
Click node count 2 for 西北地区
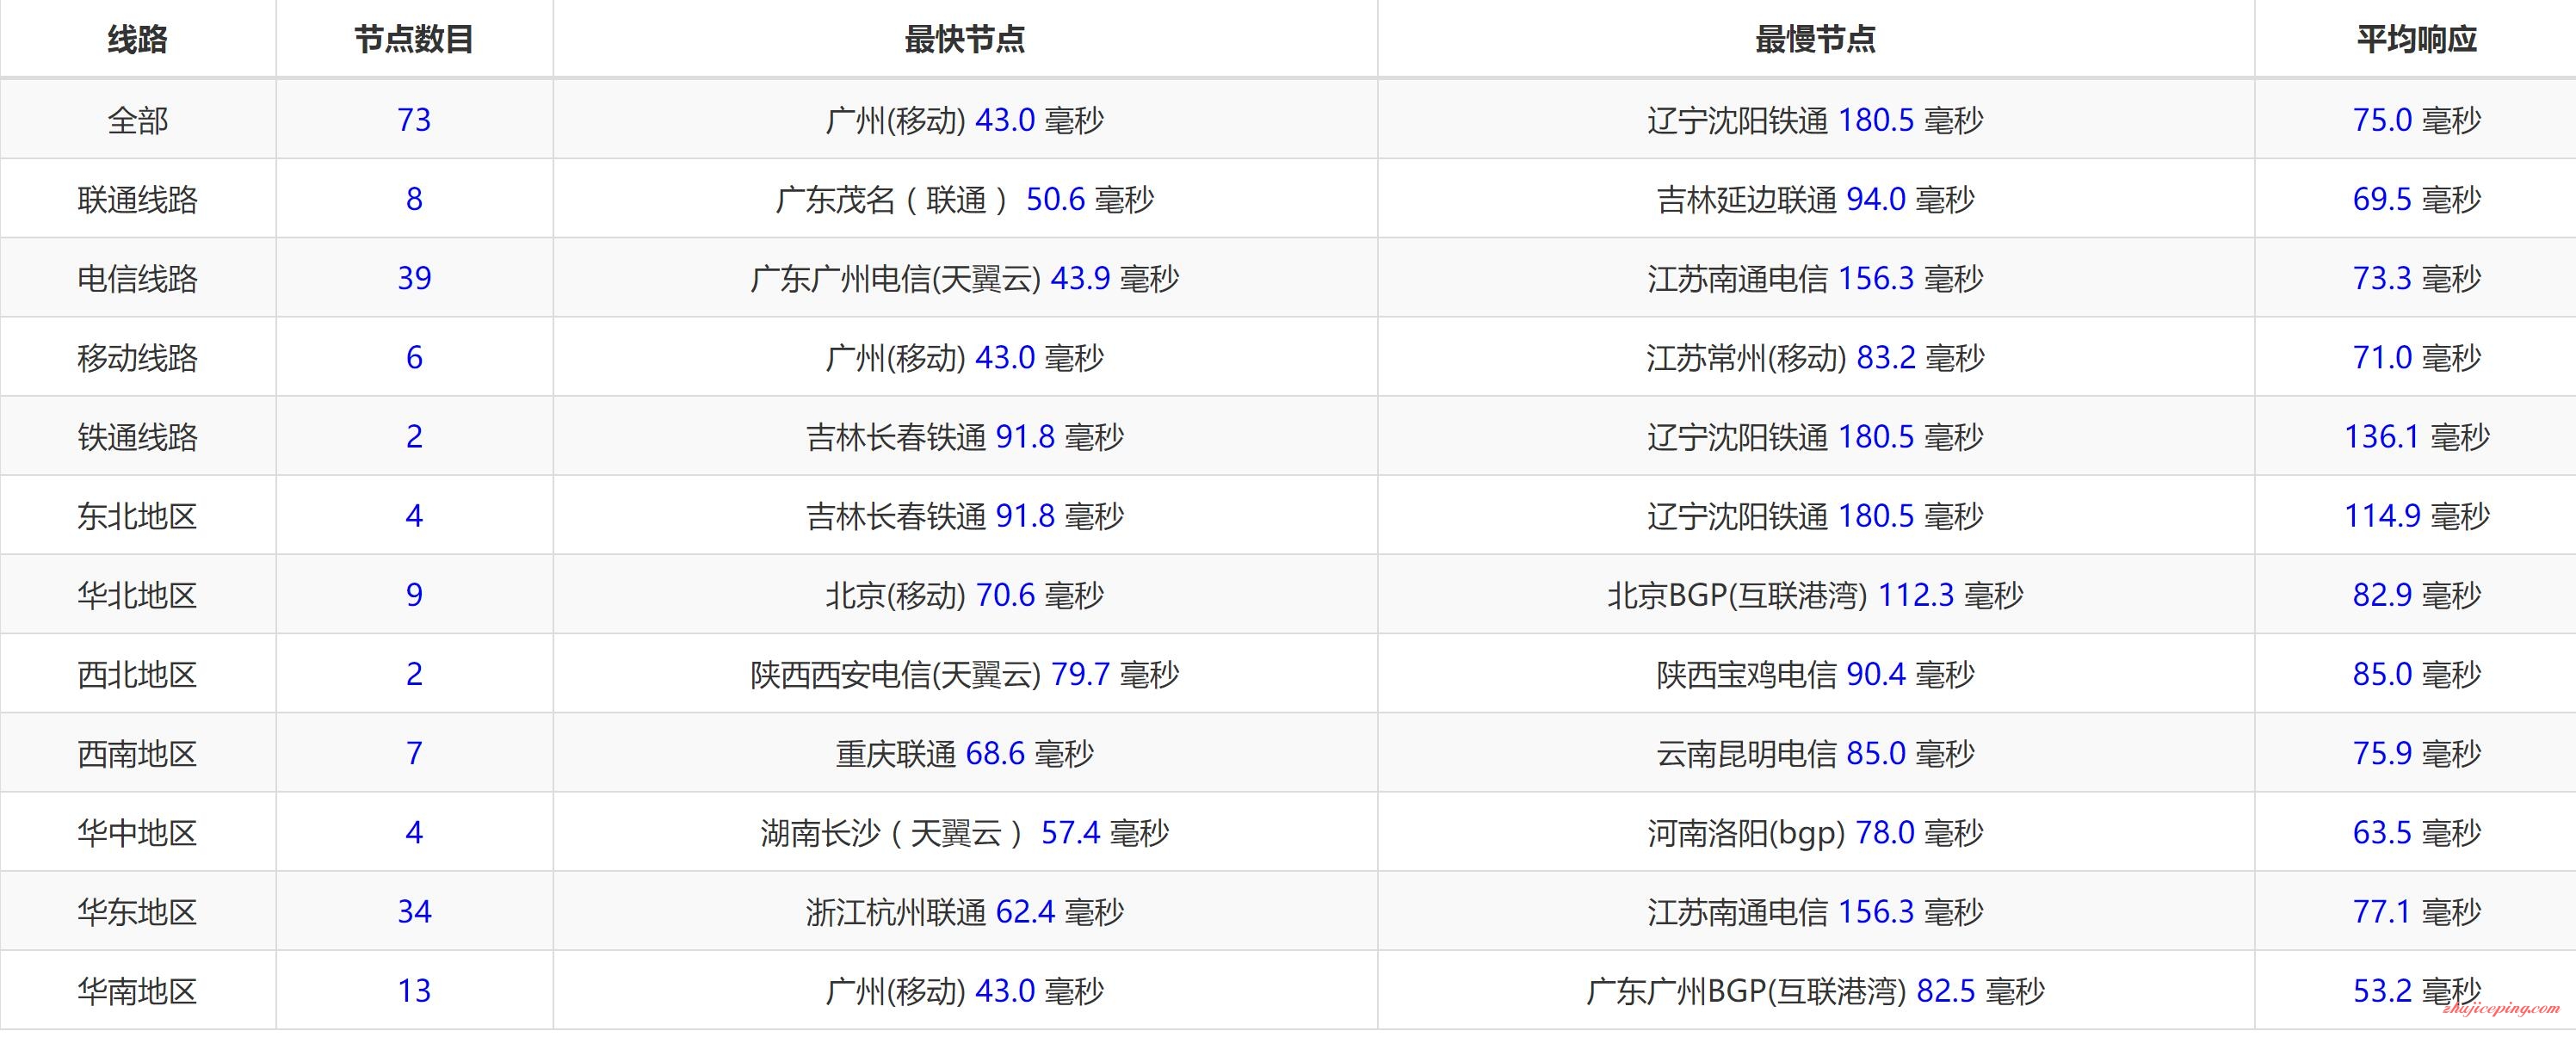coord(414,674)
